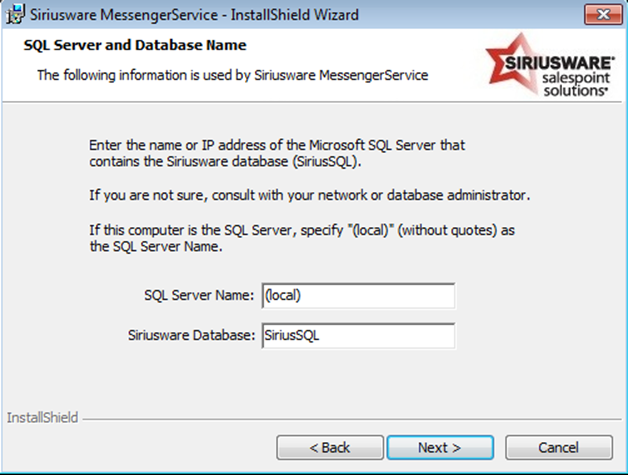The height and width of the screenshot is (475, 628).
Task: Click the InstallShield label at bottom left
Action: [x=42, y=416]
